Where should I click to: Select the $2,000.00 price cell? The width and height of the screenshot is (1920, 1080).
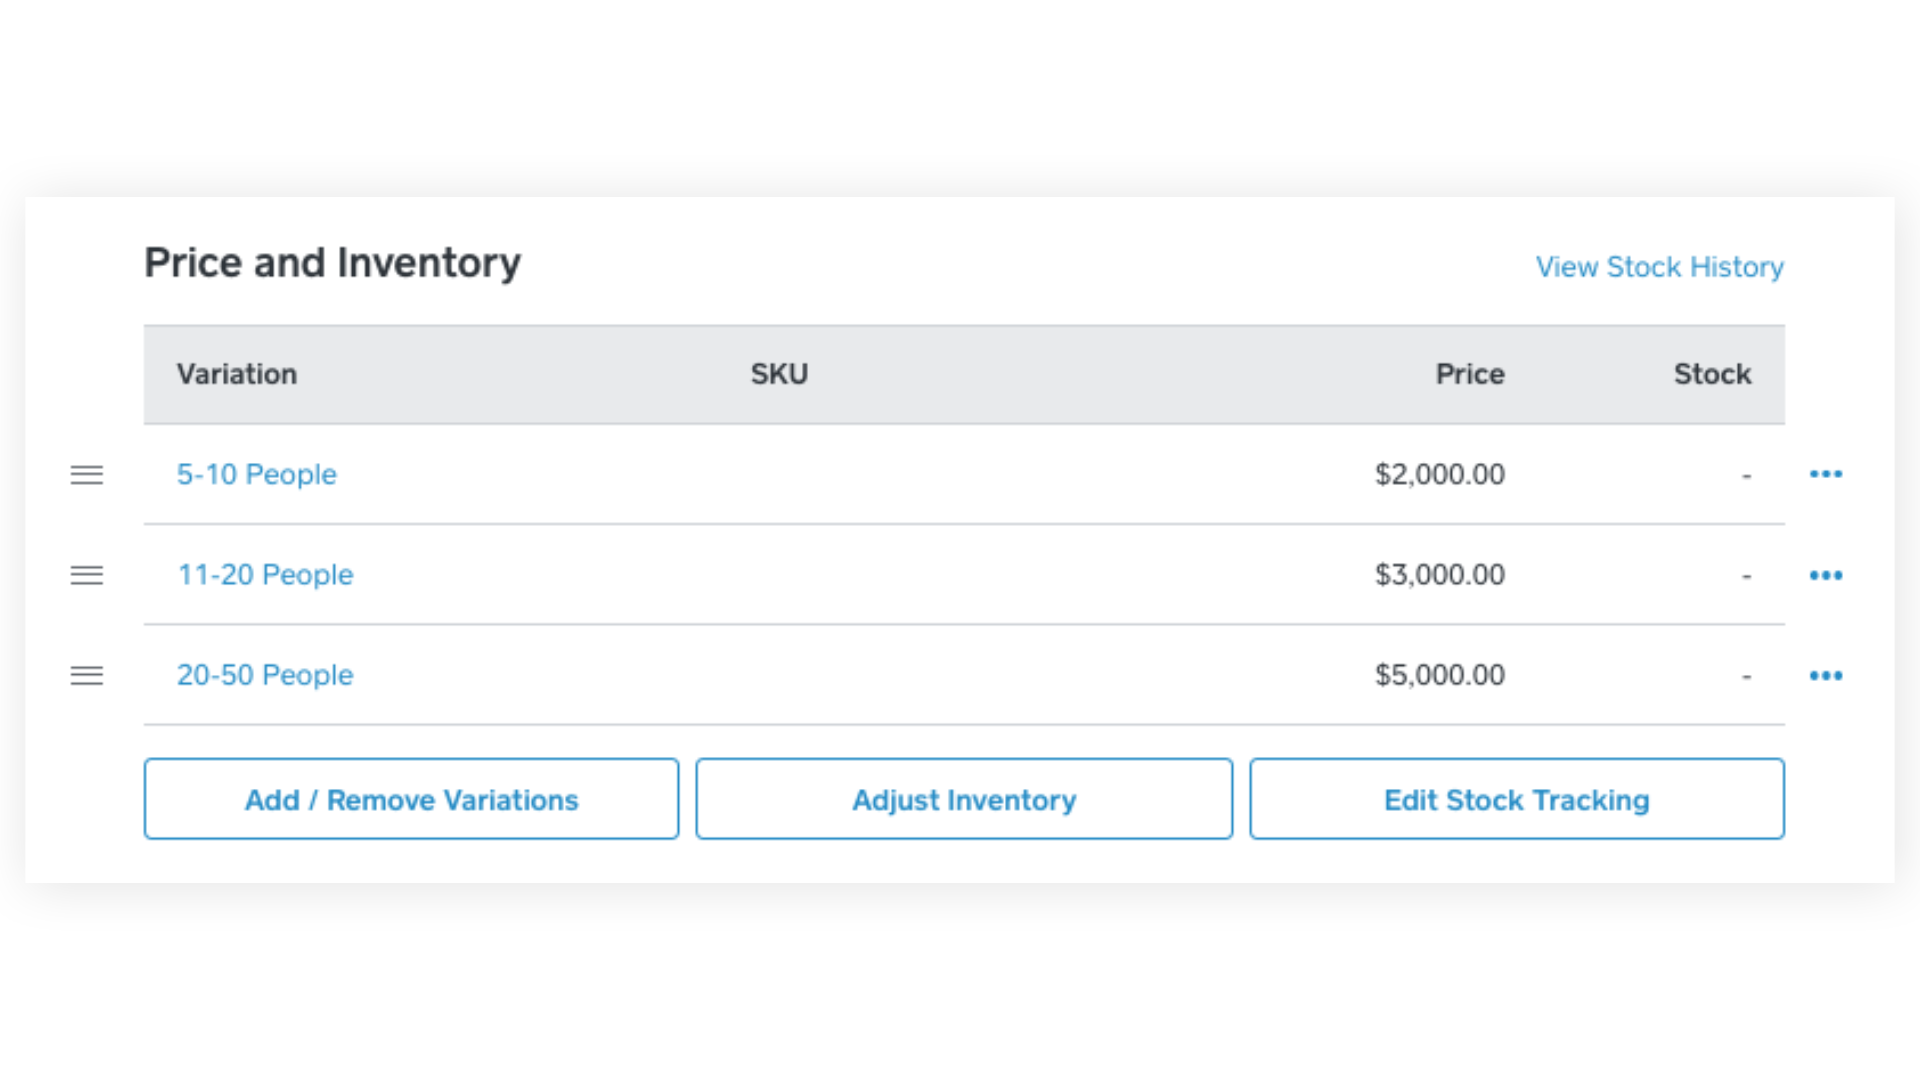(x=1440, y=474)
